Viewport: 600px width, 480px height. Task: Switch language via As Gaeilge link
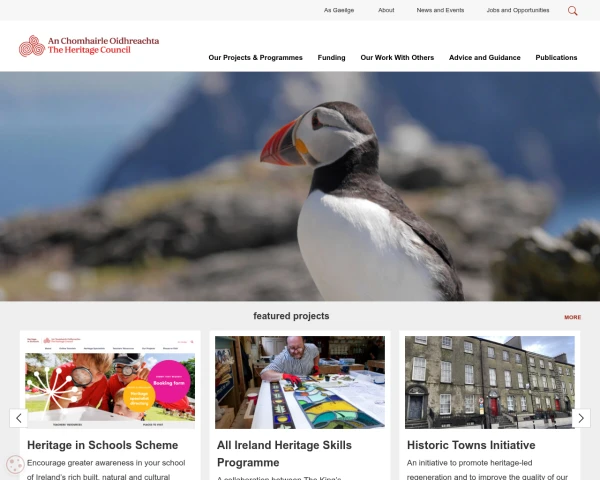tap(339, 10)
